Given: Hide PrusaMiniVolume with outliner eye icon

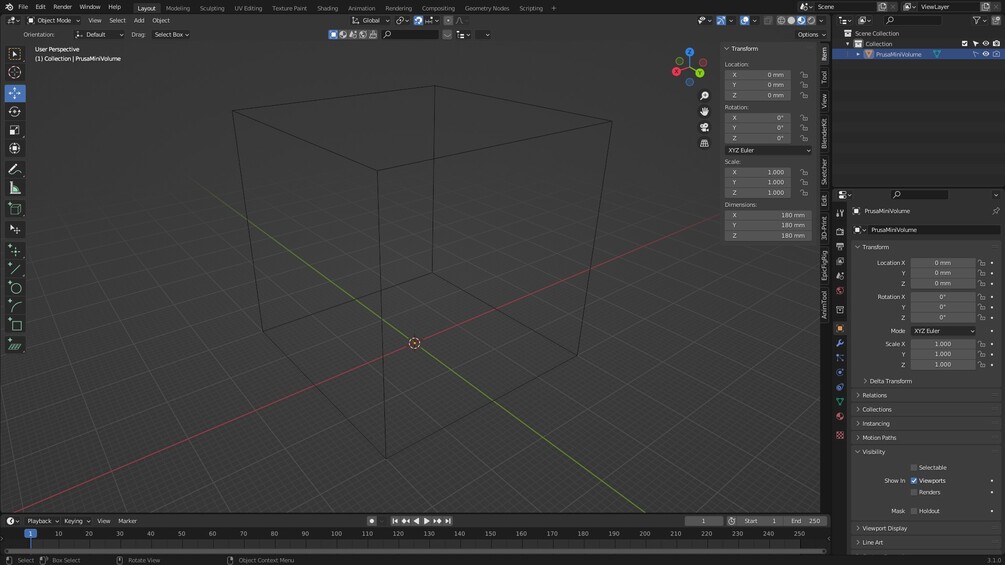Looking at the screenshot, I should pyautogui.click(x=986, y=54).
